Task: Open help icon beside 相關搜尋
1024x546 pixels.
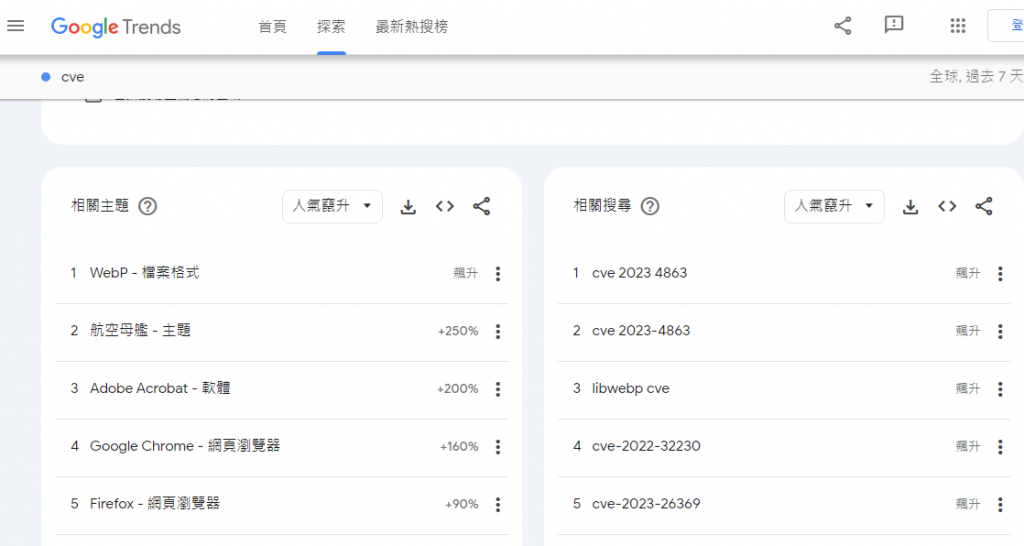Action: [650, 206]
